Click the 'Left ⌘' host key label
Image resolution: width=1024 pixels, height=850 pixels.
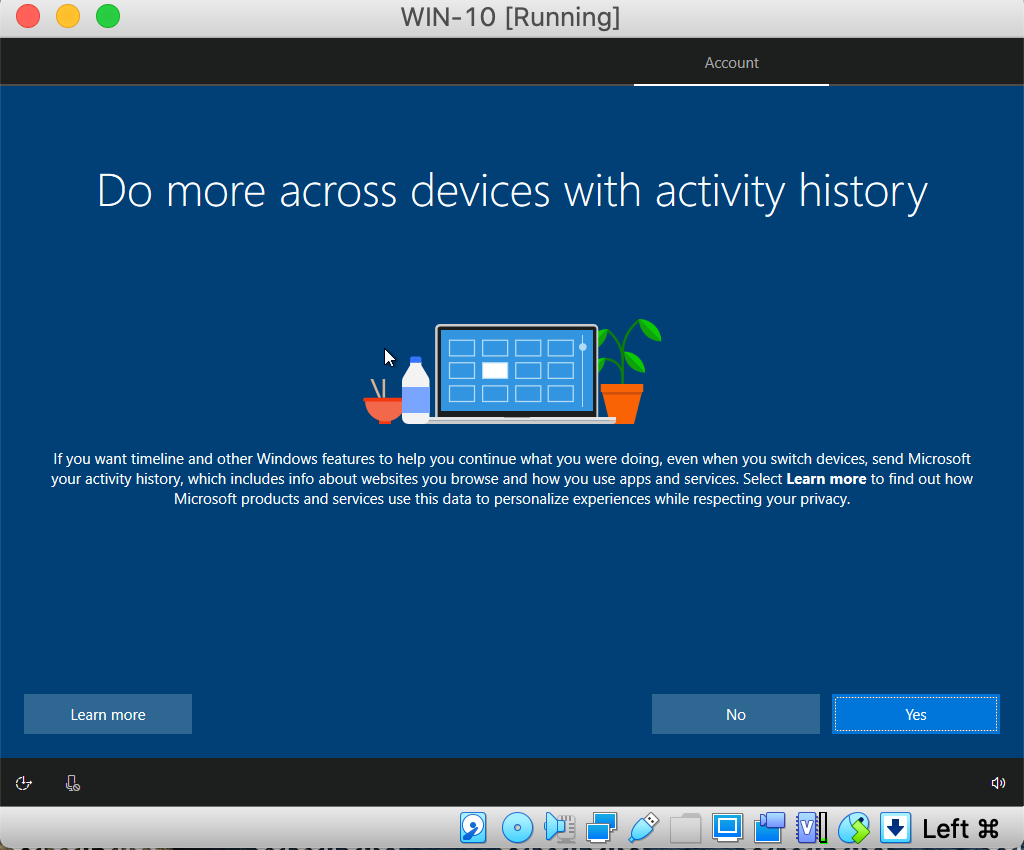tap(961, 829)
